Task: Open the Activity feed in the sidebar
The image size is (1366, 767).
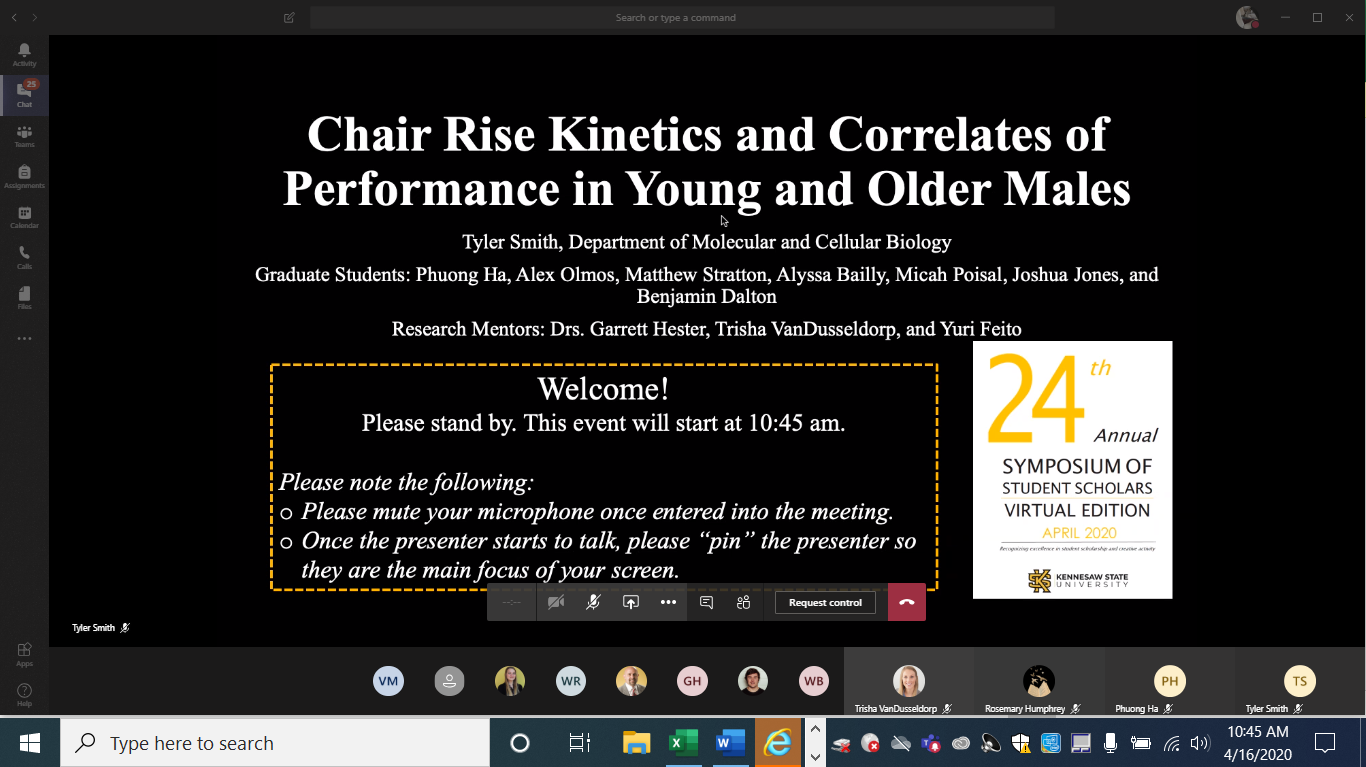Action: 24,54
